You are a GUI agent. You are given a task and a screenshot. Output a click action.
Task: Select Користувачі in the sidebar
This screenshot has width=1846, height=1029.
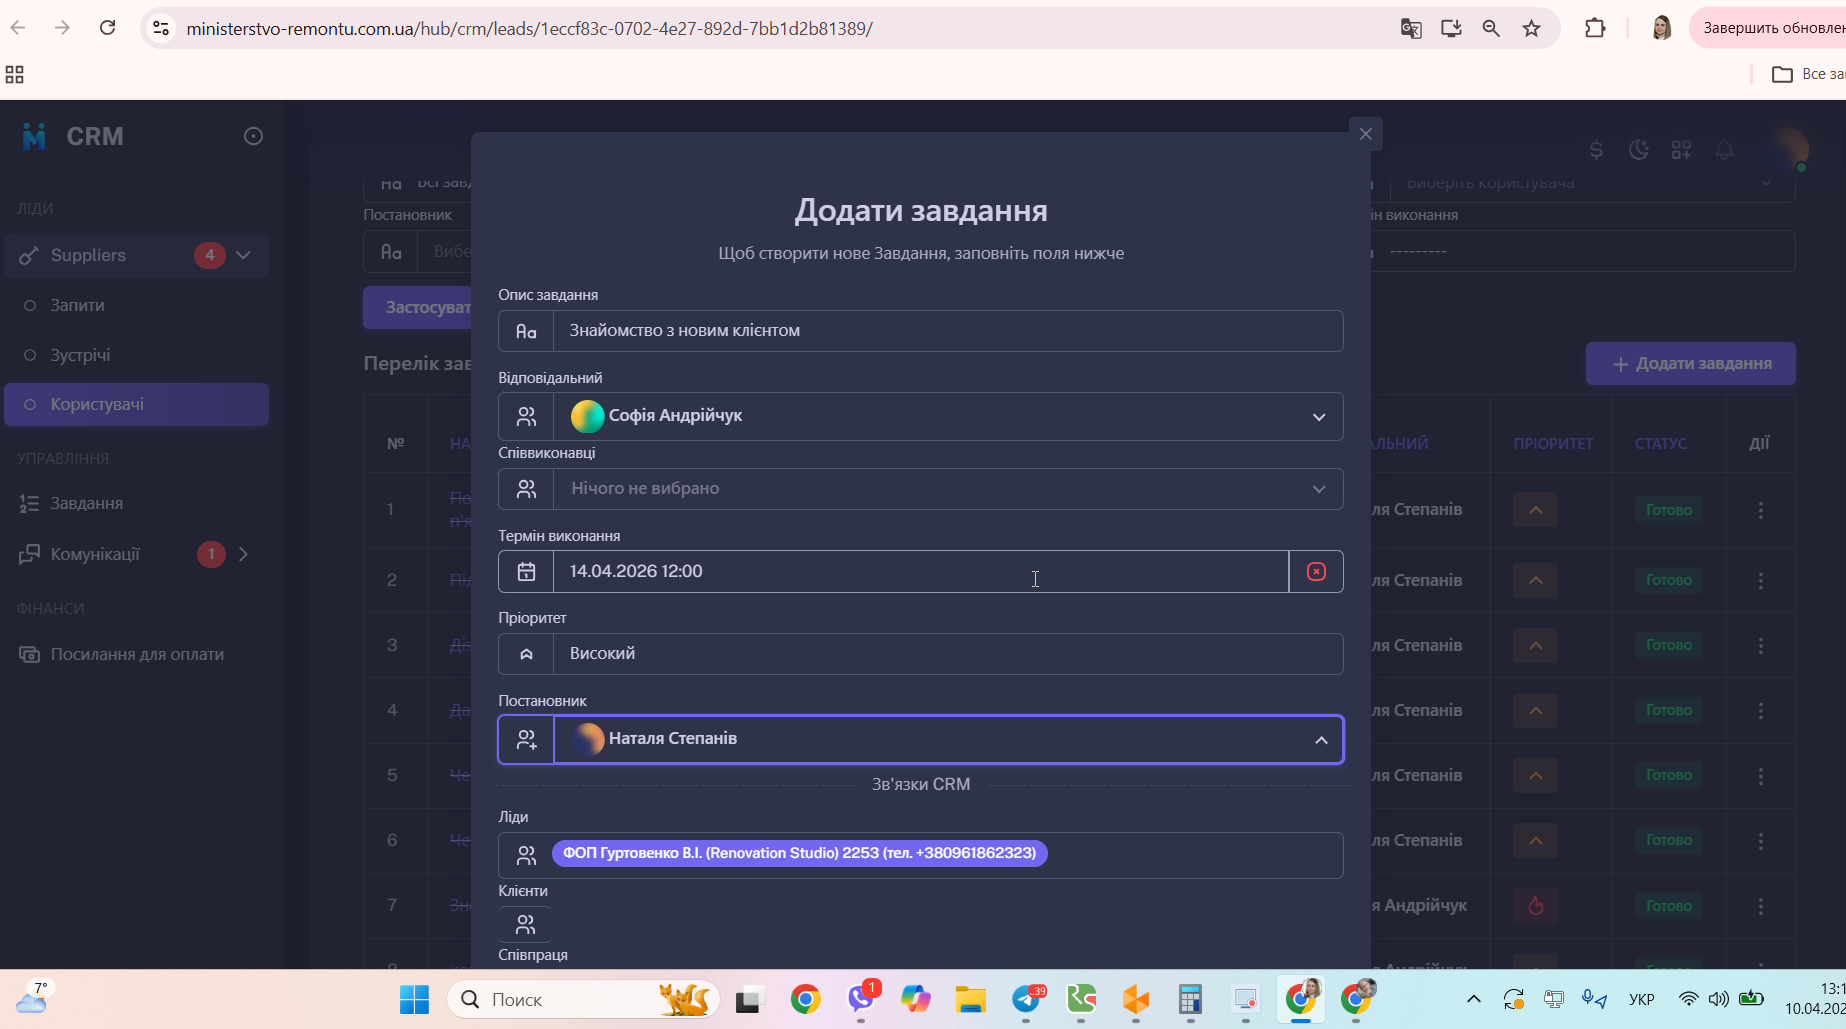point(137,404)
